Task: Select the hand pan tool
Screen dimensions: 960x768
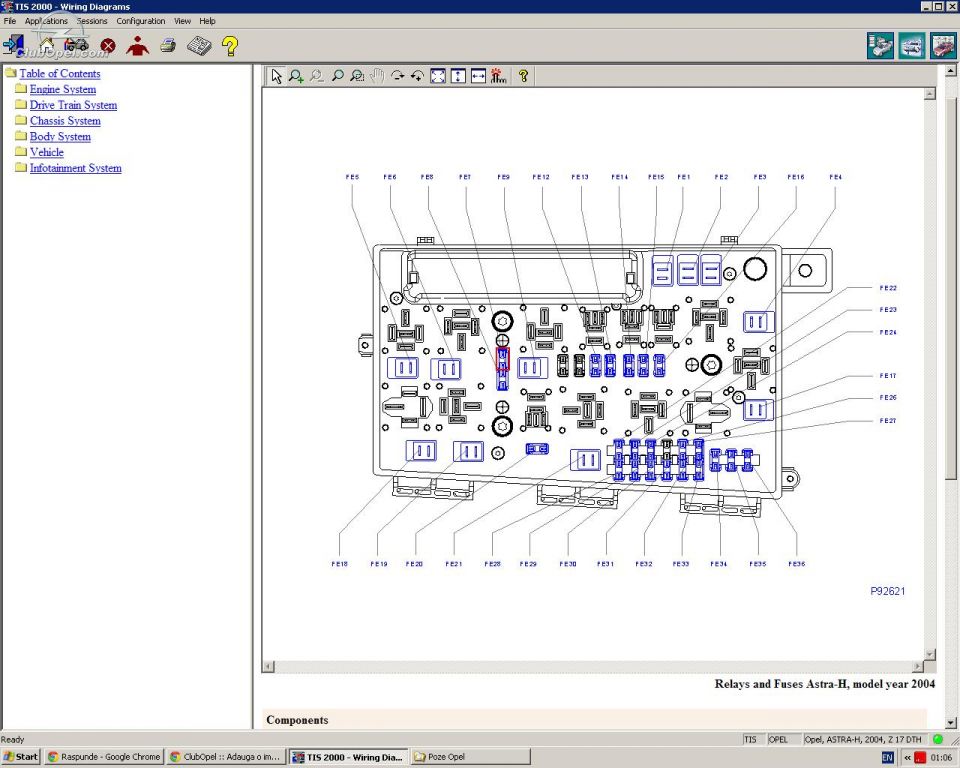Action: pyautogui.click(x=377, y=76)
